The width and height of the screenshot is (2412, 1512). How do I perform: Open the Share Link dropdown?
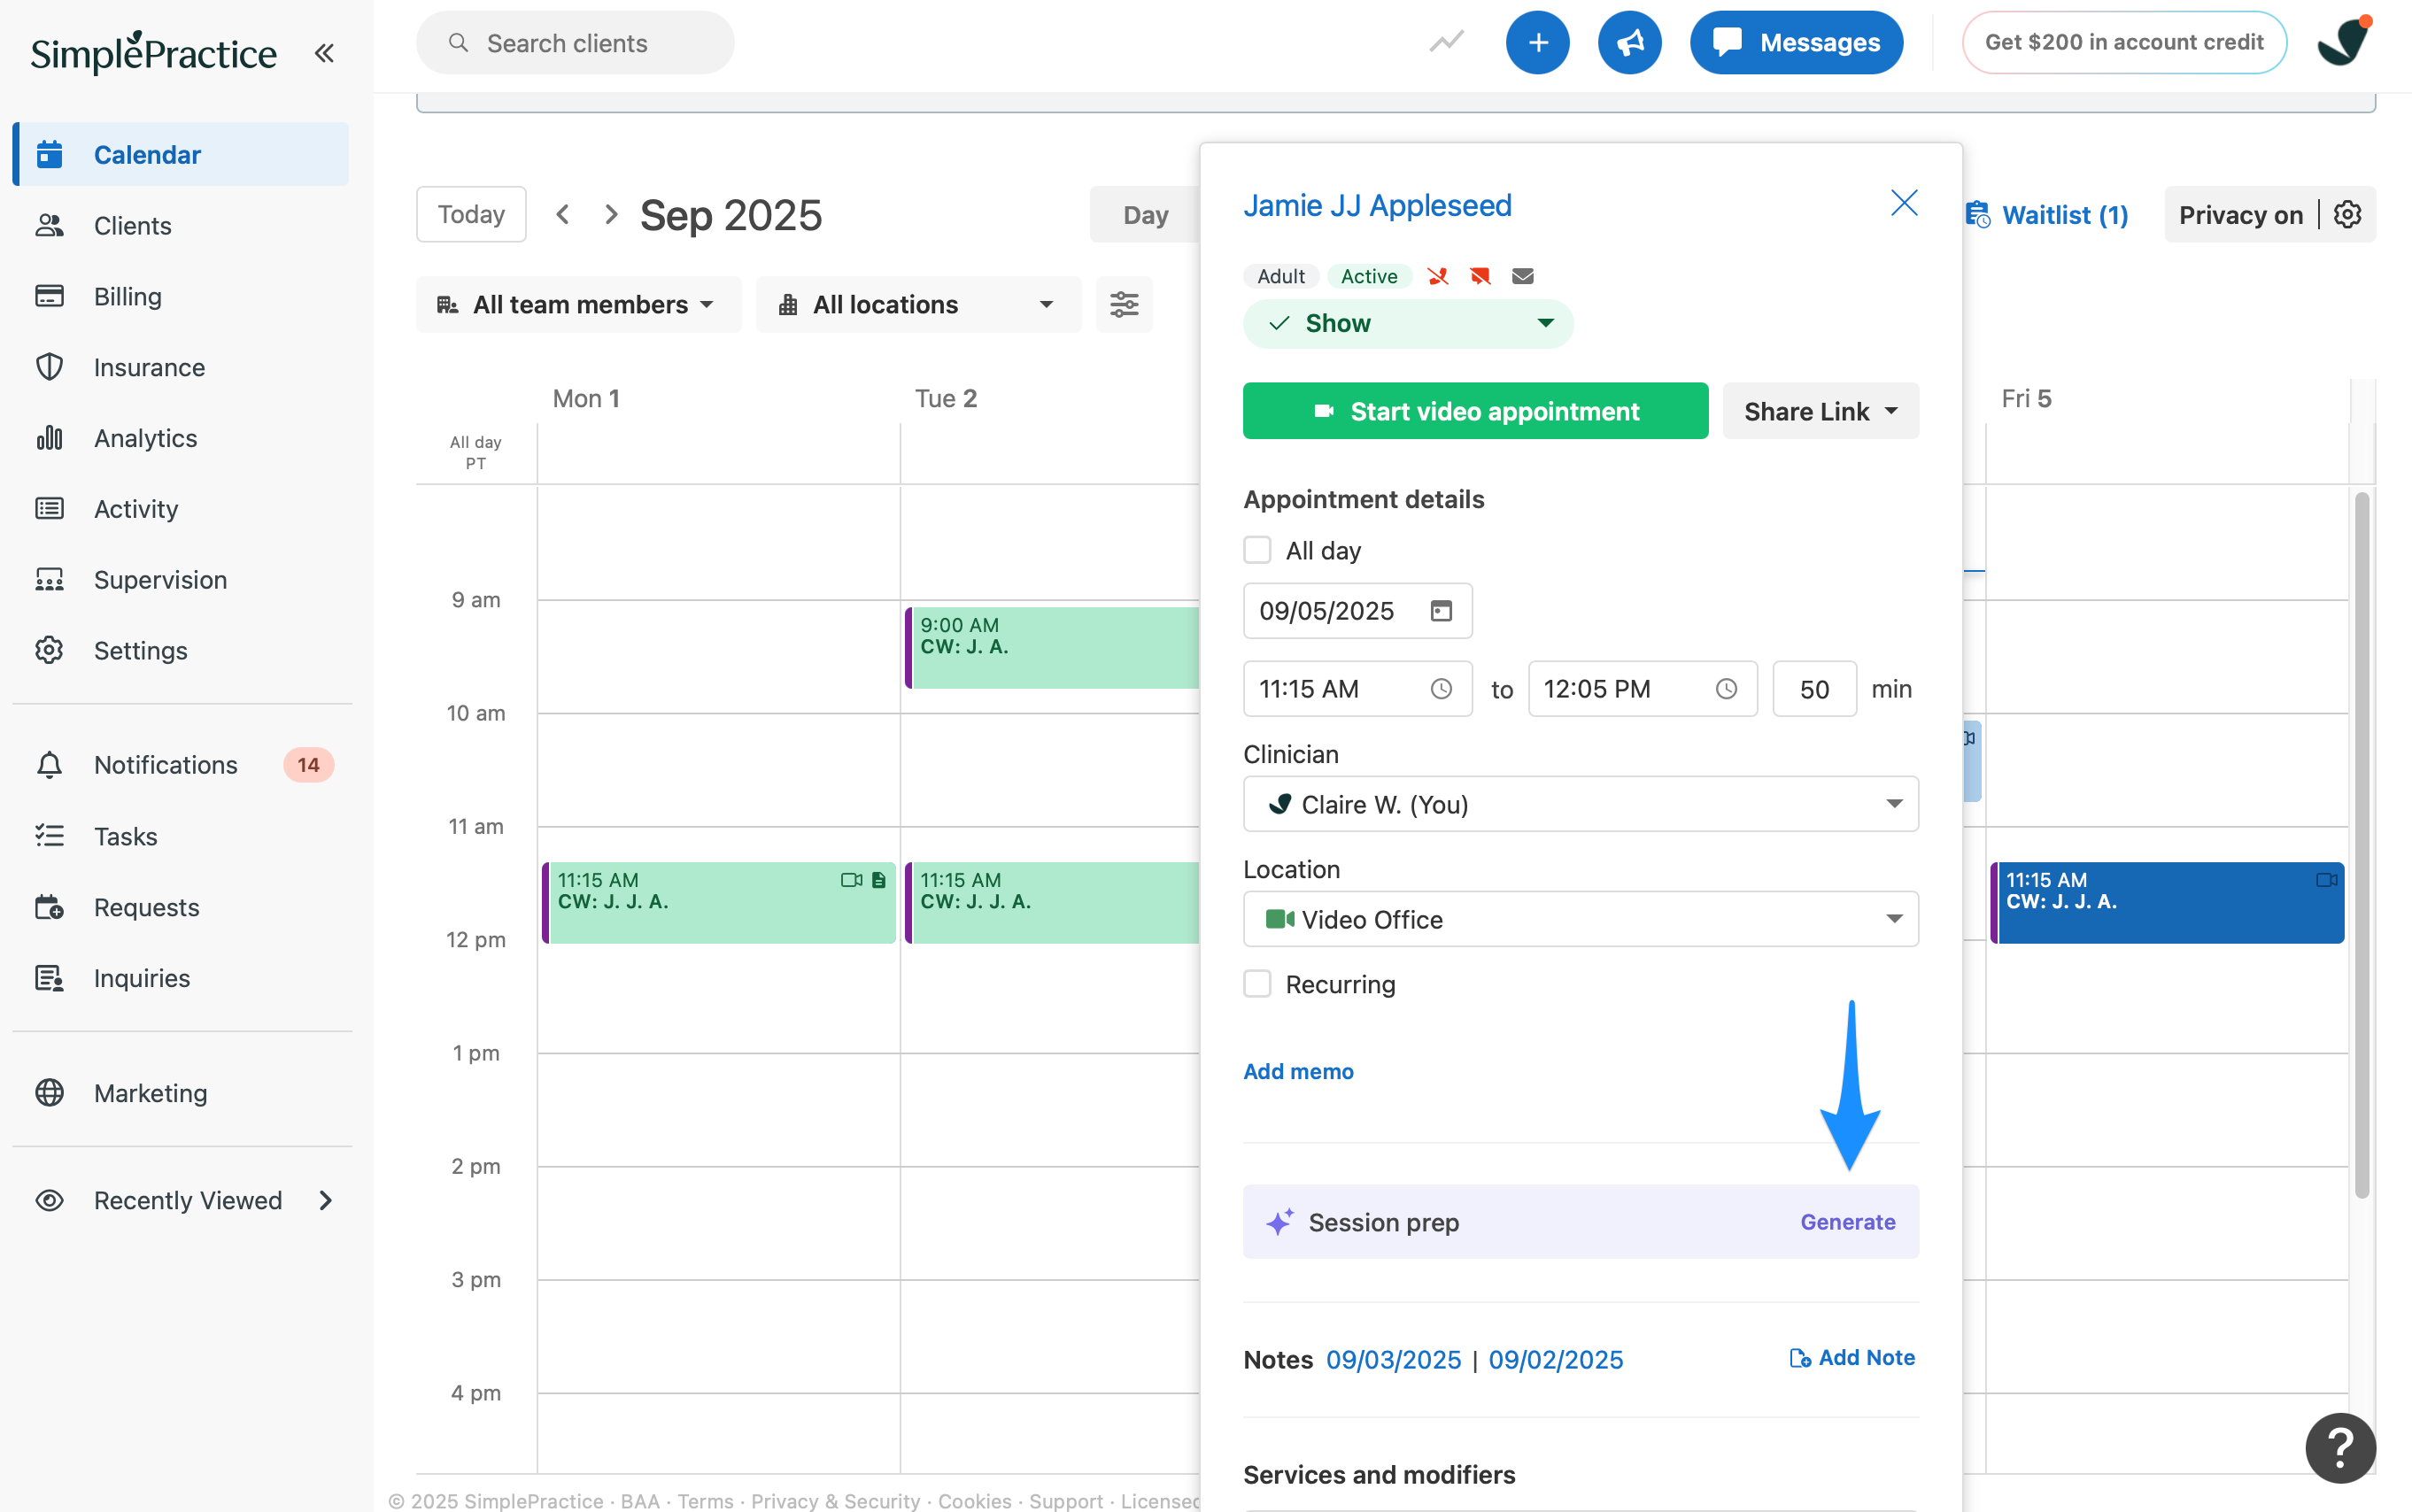1820,411
